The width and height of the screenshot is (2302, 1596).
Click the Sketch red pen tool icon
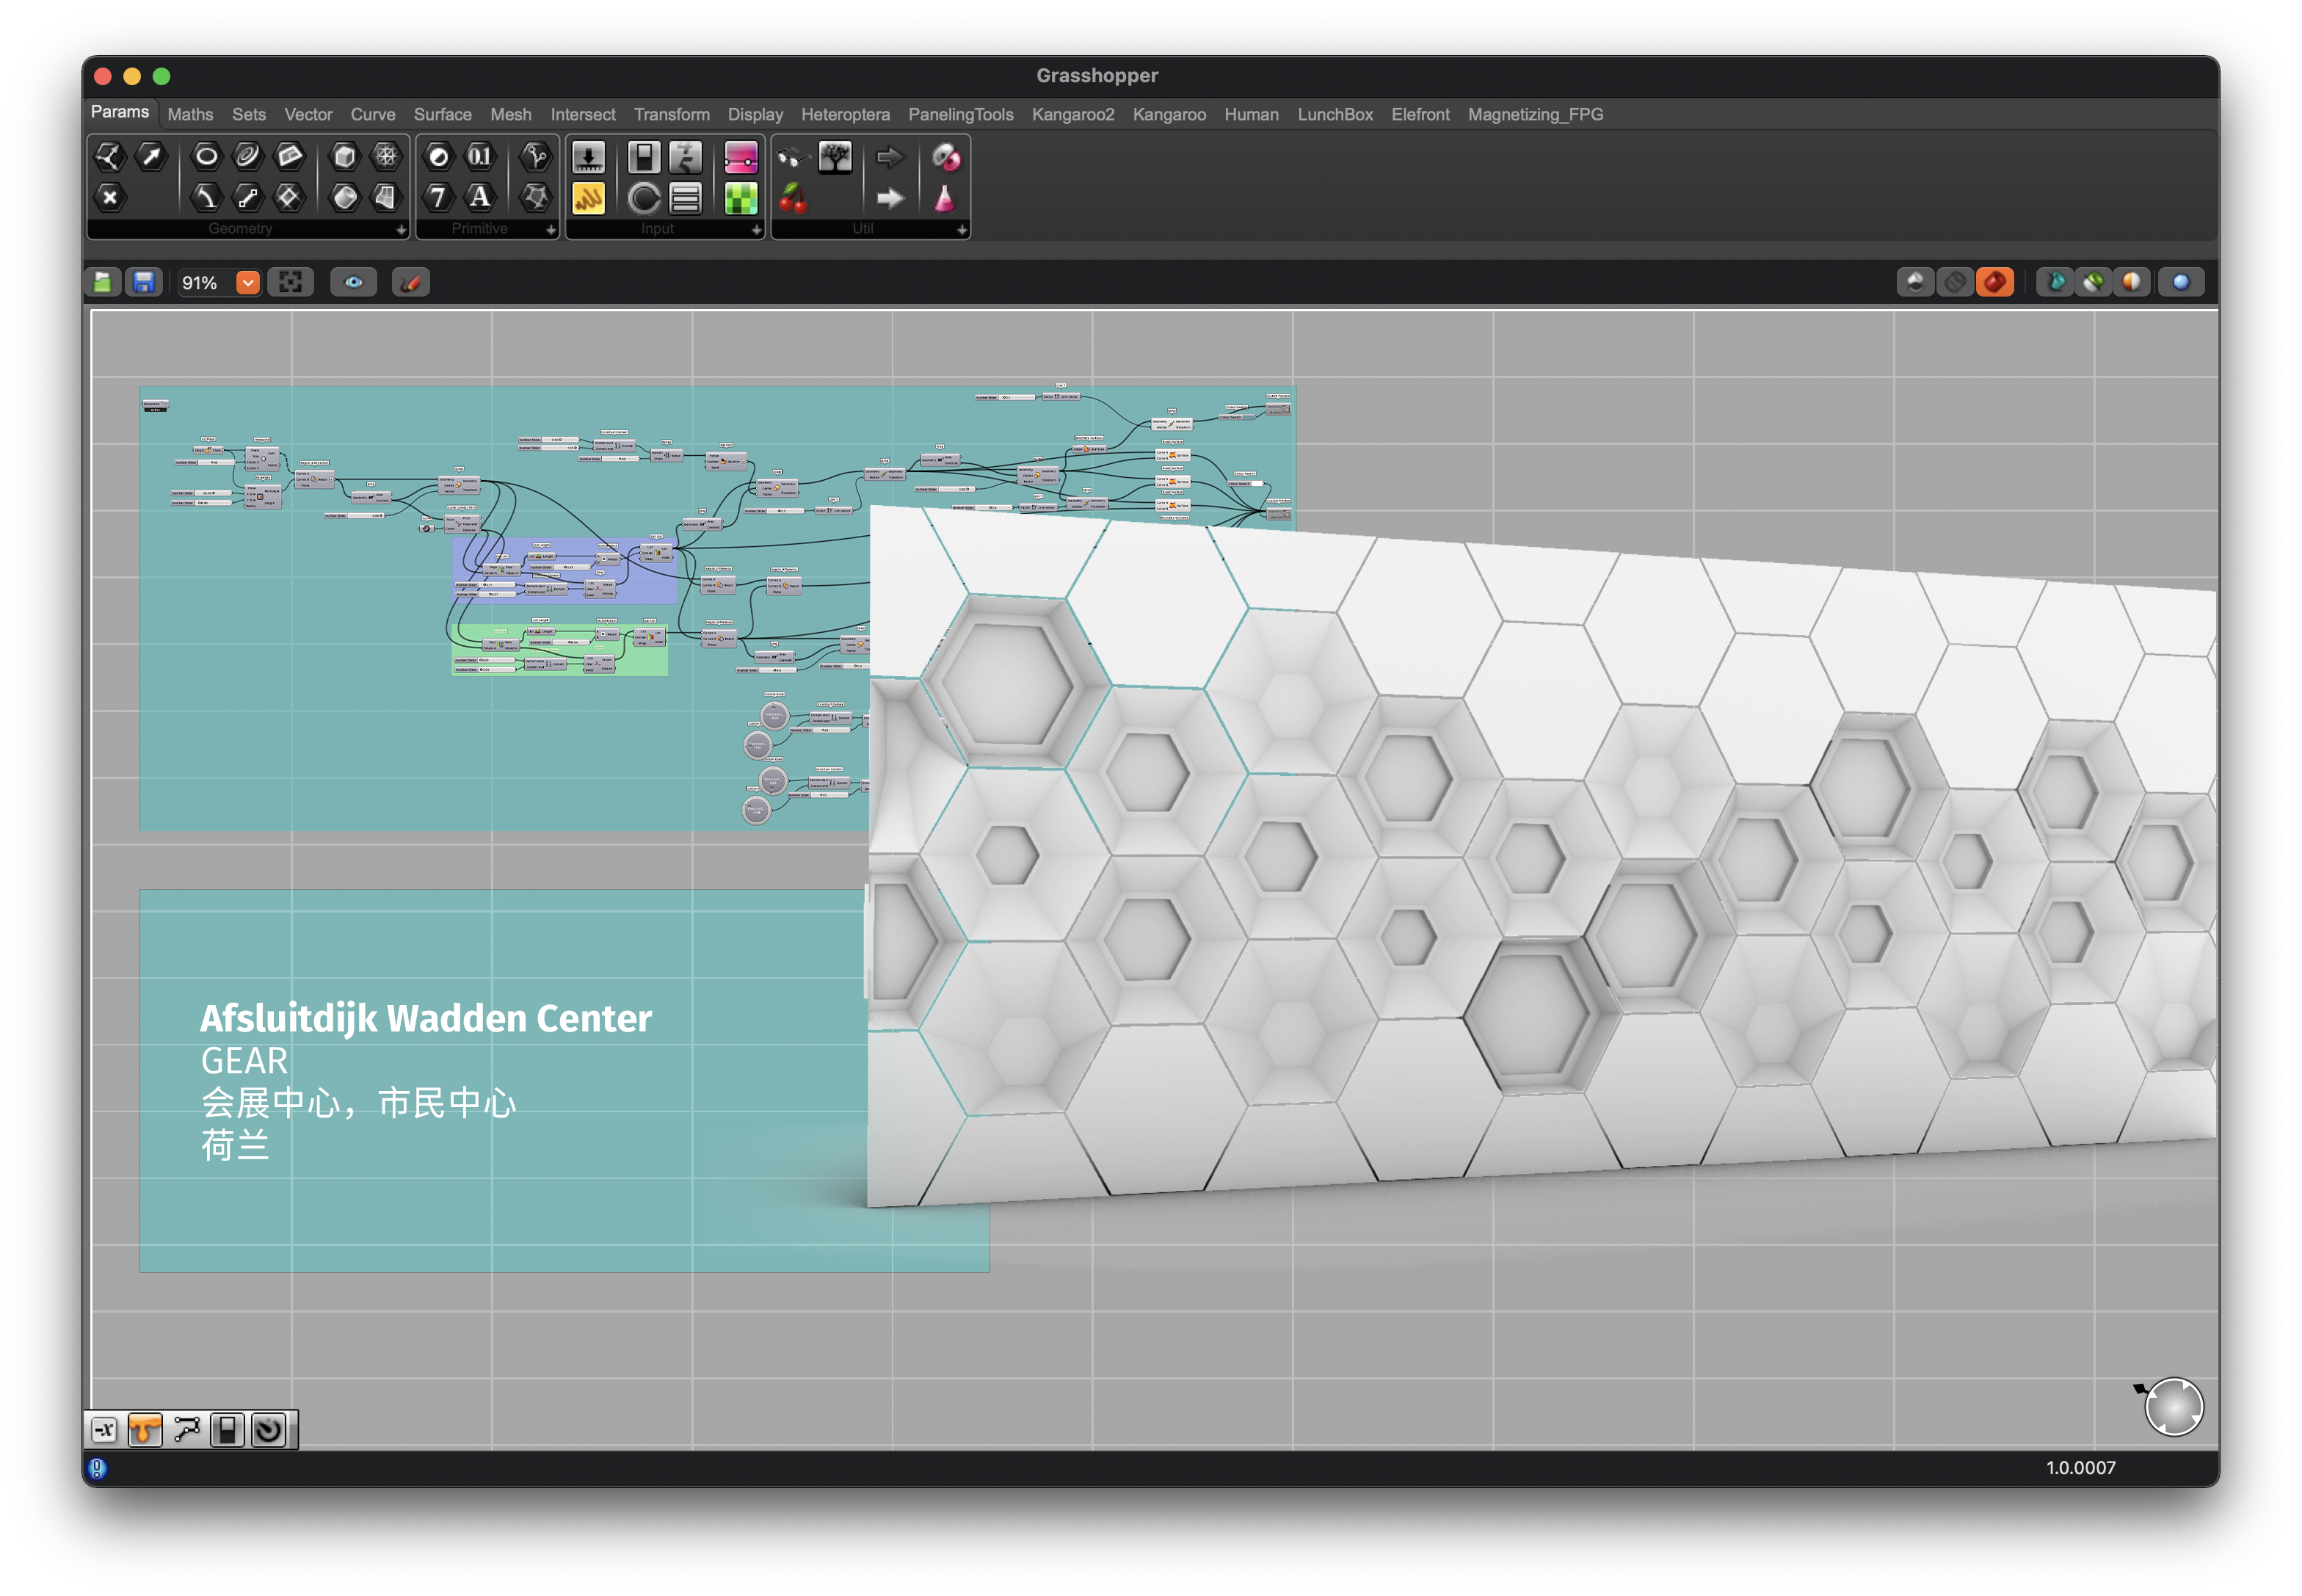410,283
